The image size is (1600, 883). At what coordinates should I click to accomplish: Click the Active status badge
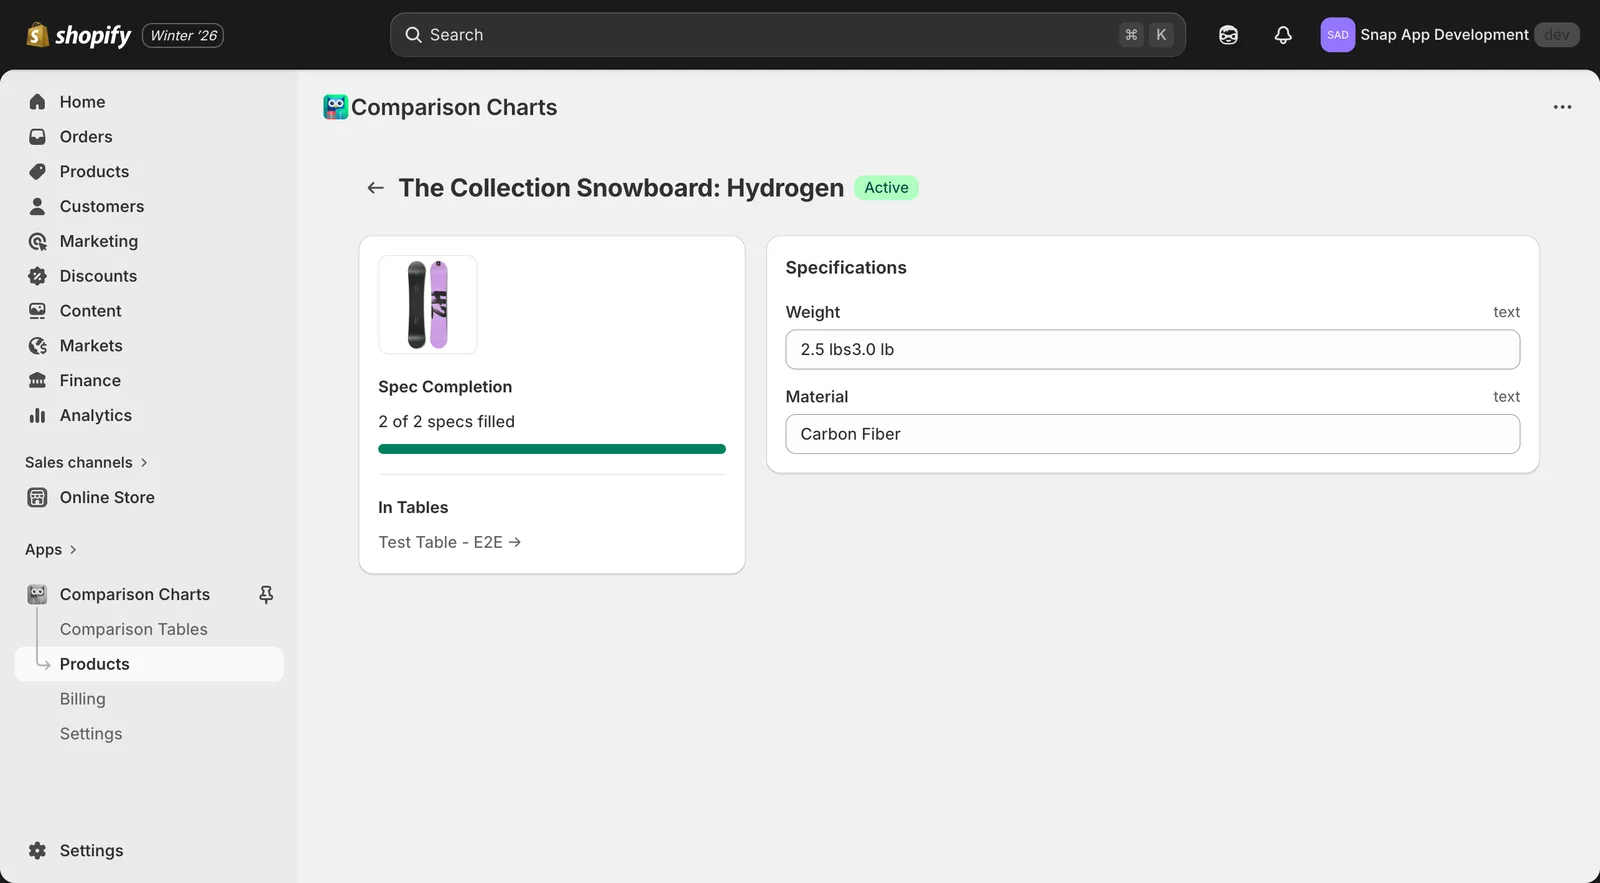pyautogui.click(x=886, y=188)
